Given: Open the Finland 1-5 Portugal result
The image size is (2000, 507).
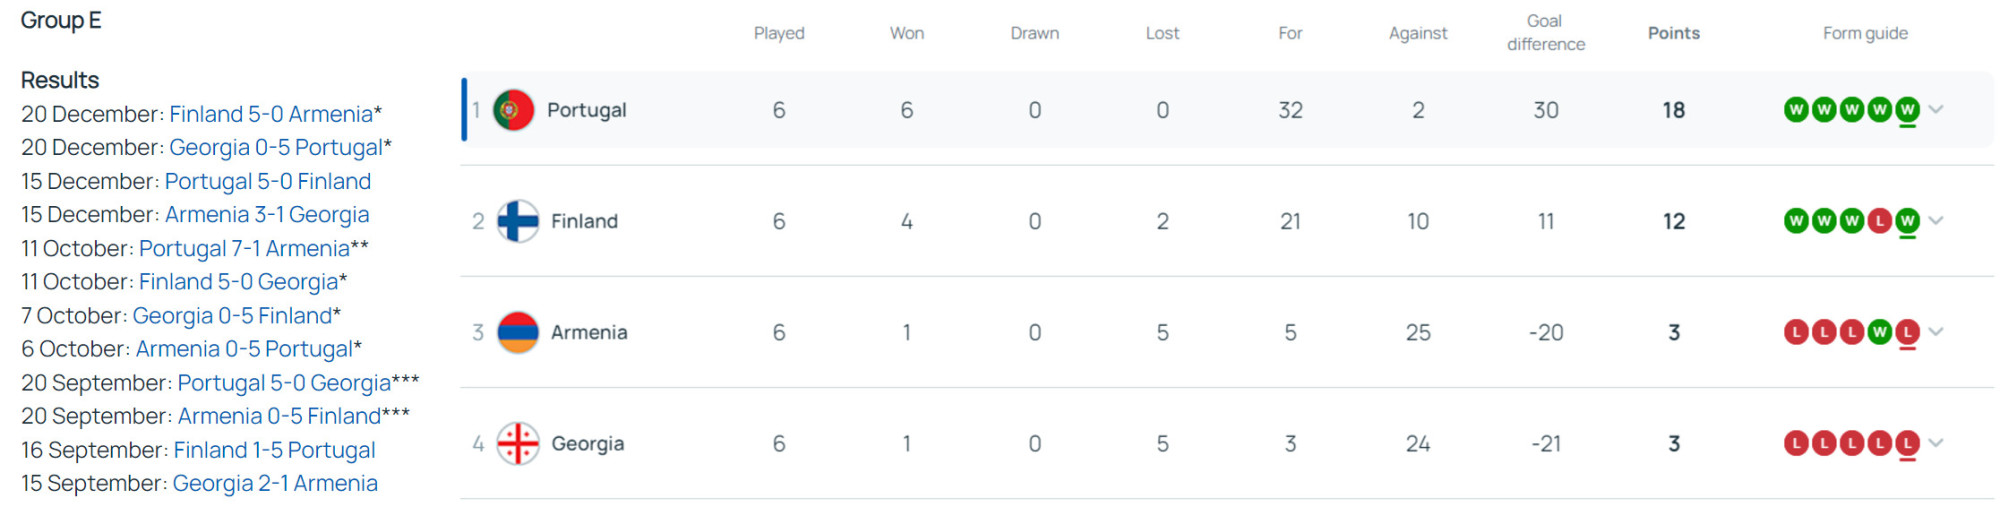Looking at the screenshot, I should [274, 450].
